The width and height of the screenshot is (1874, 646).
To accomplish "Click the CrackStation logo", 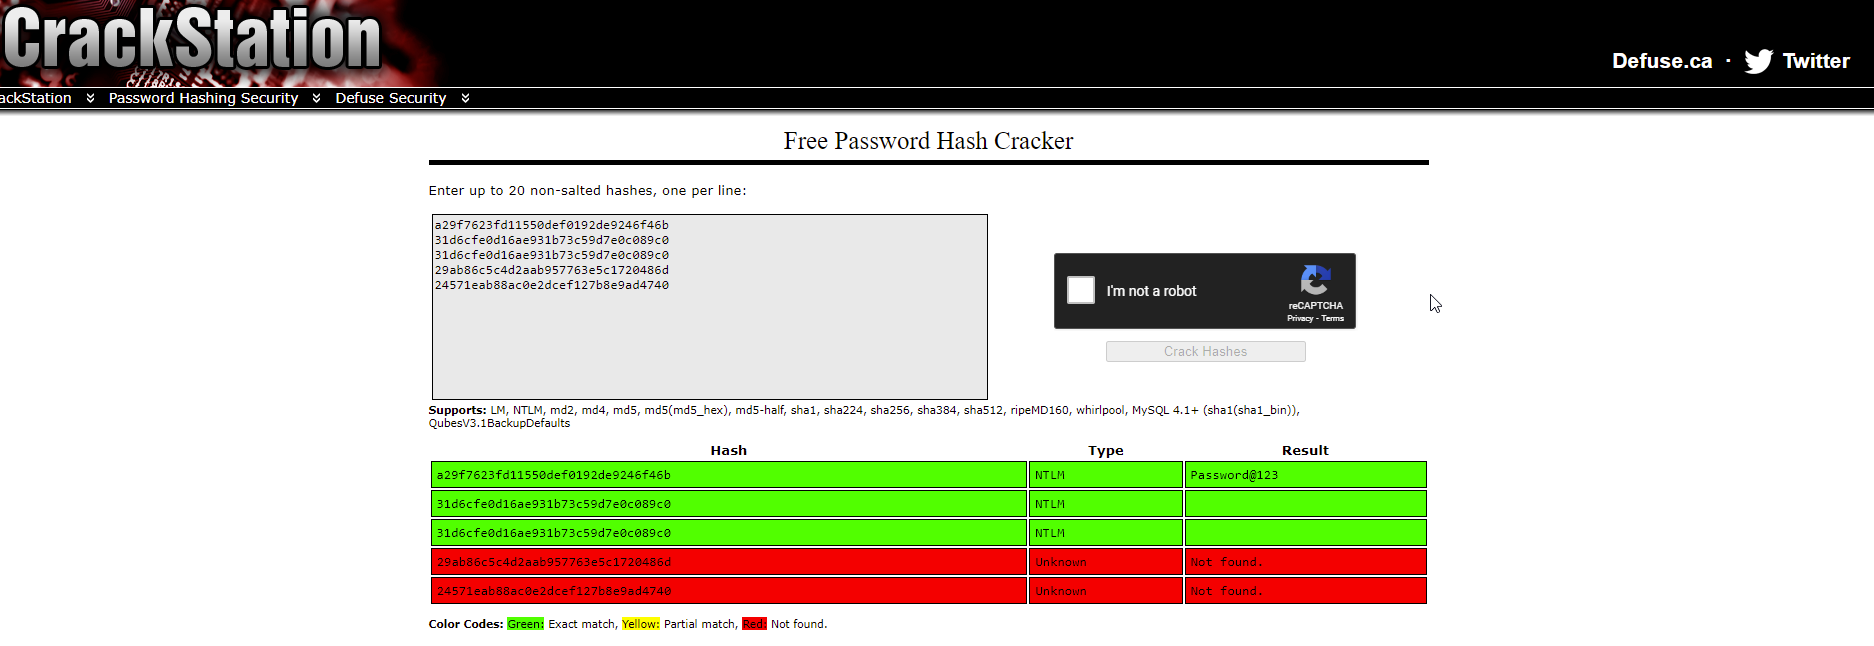I will 192,40.
